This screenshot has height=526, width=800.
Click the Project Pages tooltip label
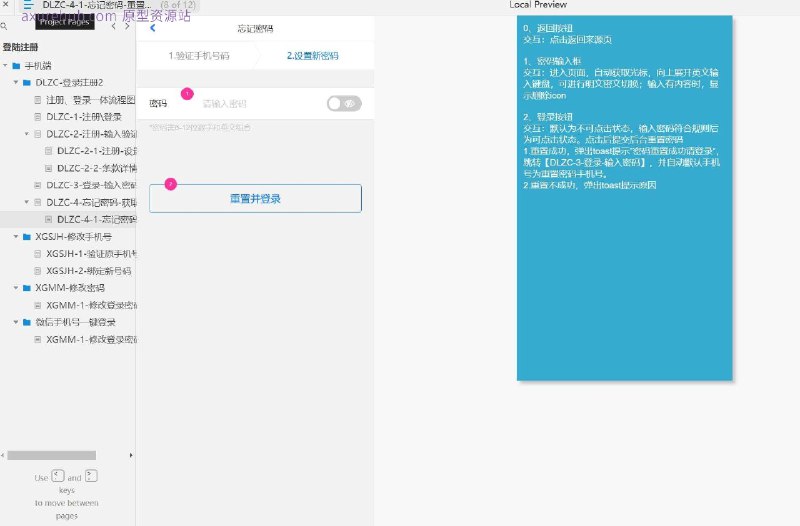[65, 22]
